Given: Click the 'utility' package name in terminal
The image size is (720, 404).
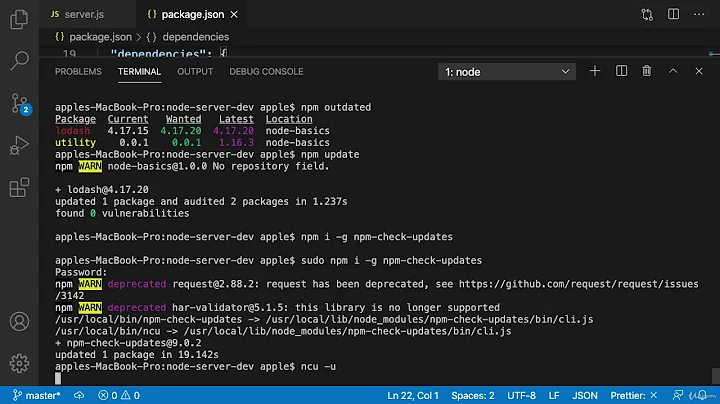Looking at the screenshot, I should 75,143.
